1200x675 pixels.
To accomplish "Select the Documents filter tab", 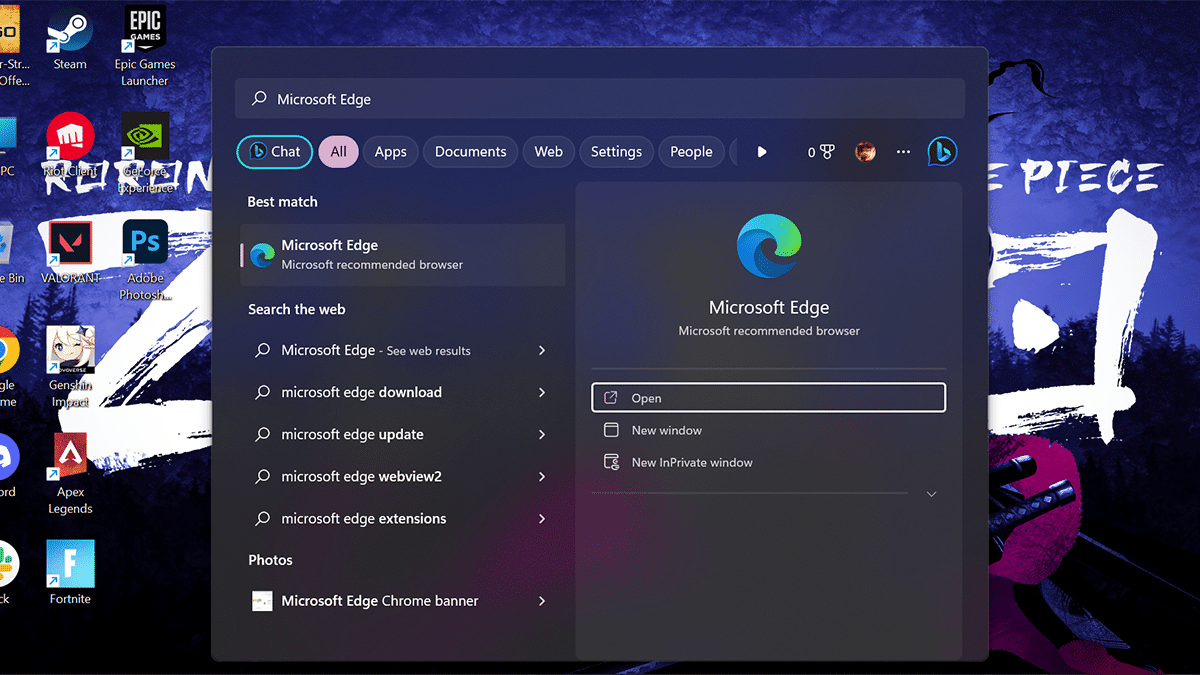I will point(470,152).
